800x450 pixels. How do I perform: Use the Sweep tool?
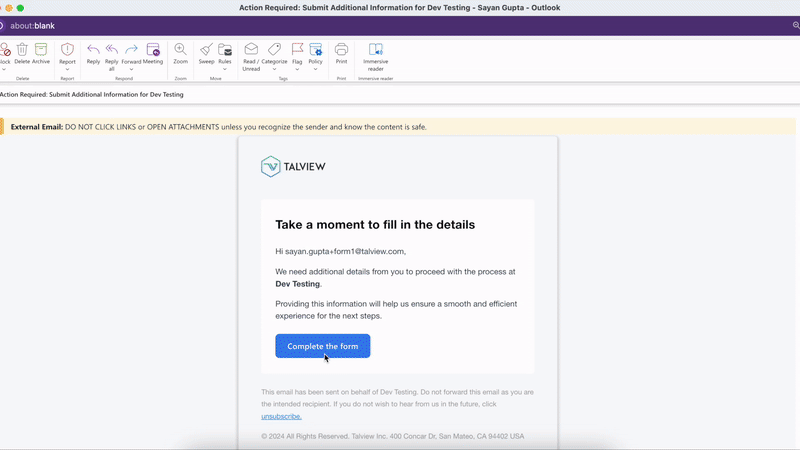206,54
